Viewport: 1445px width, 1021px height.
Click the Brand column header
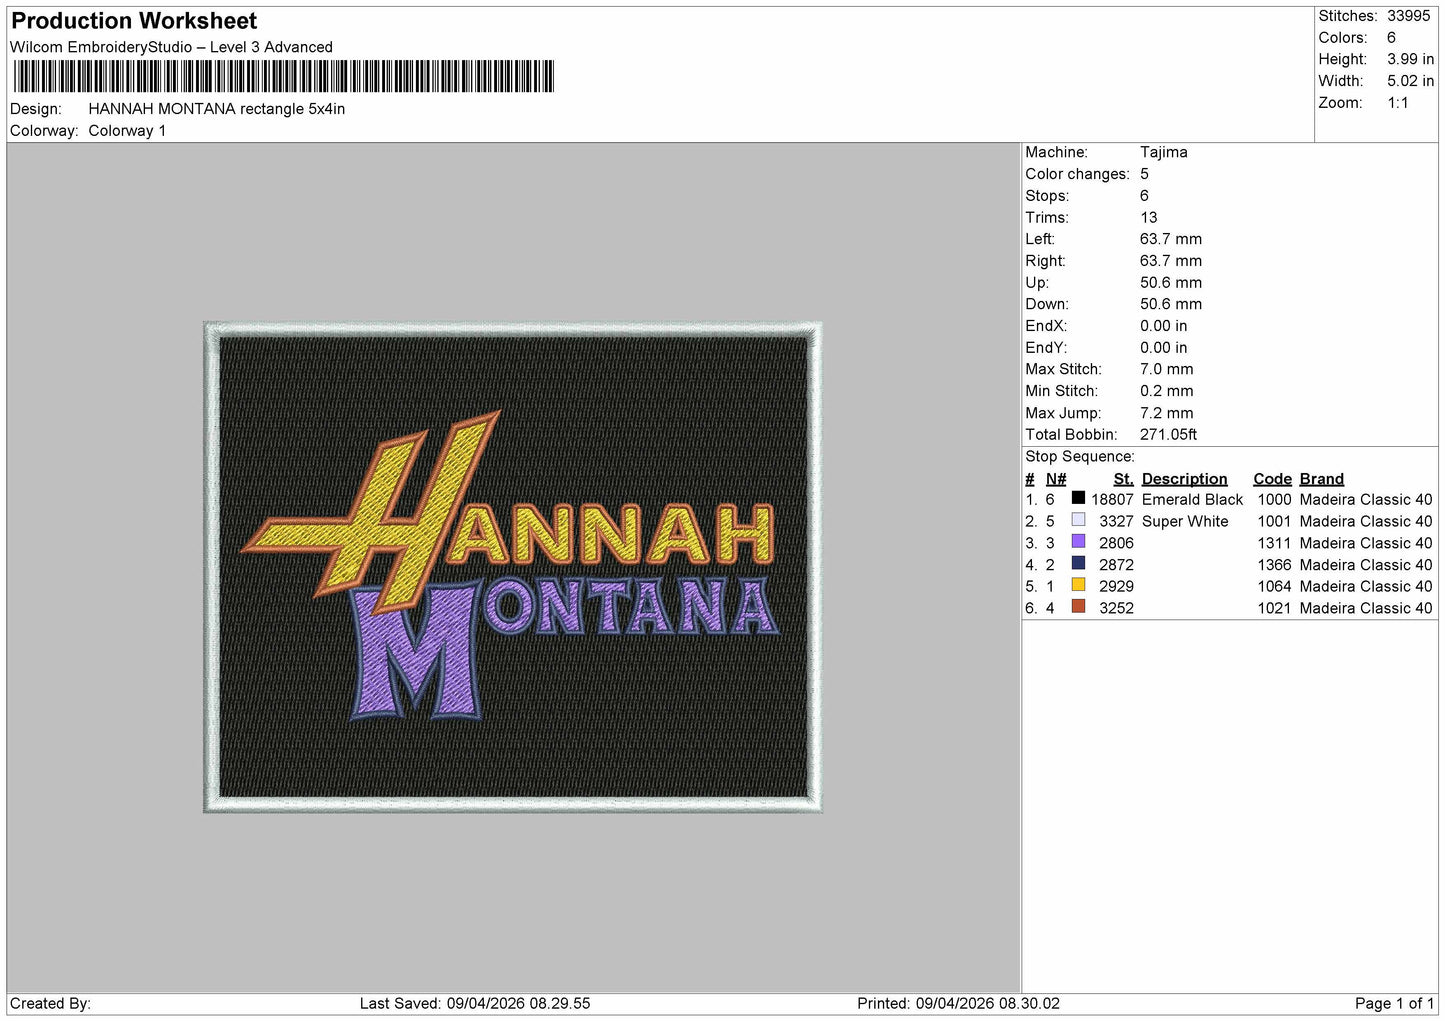(1321, 479)
